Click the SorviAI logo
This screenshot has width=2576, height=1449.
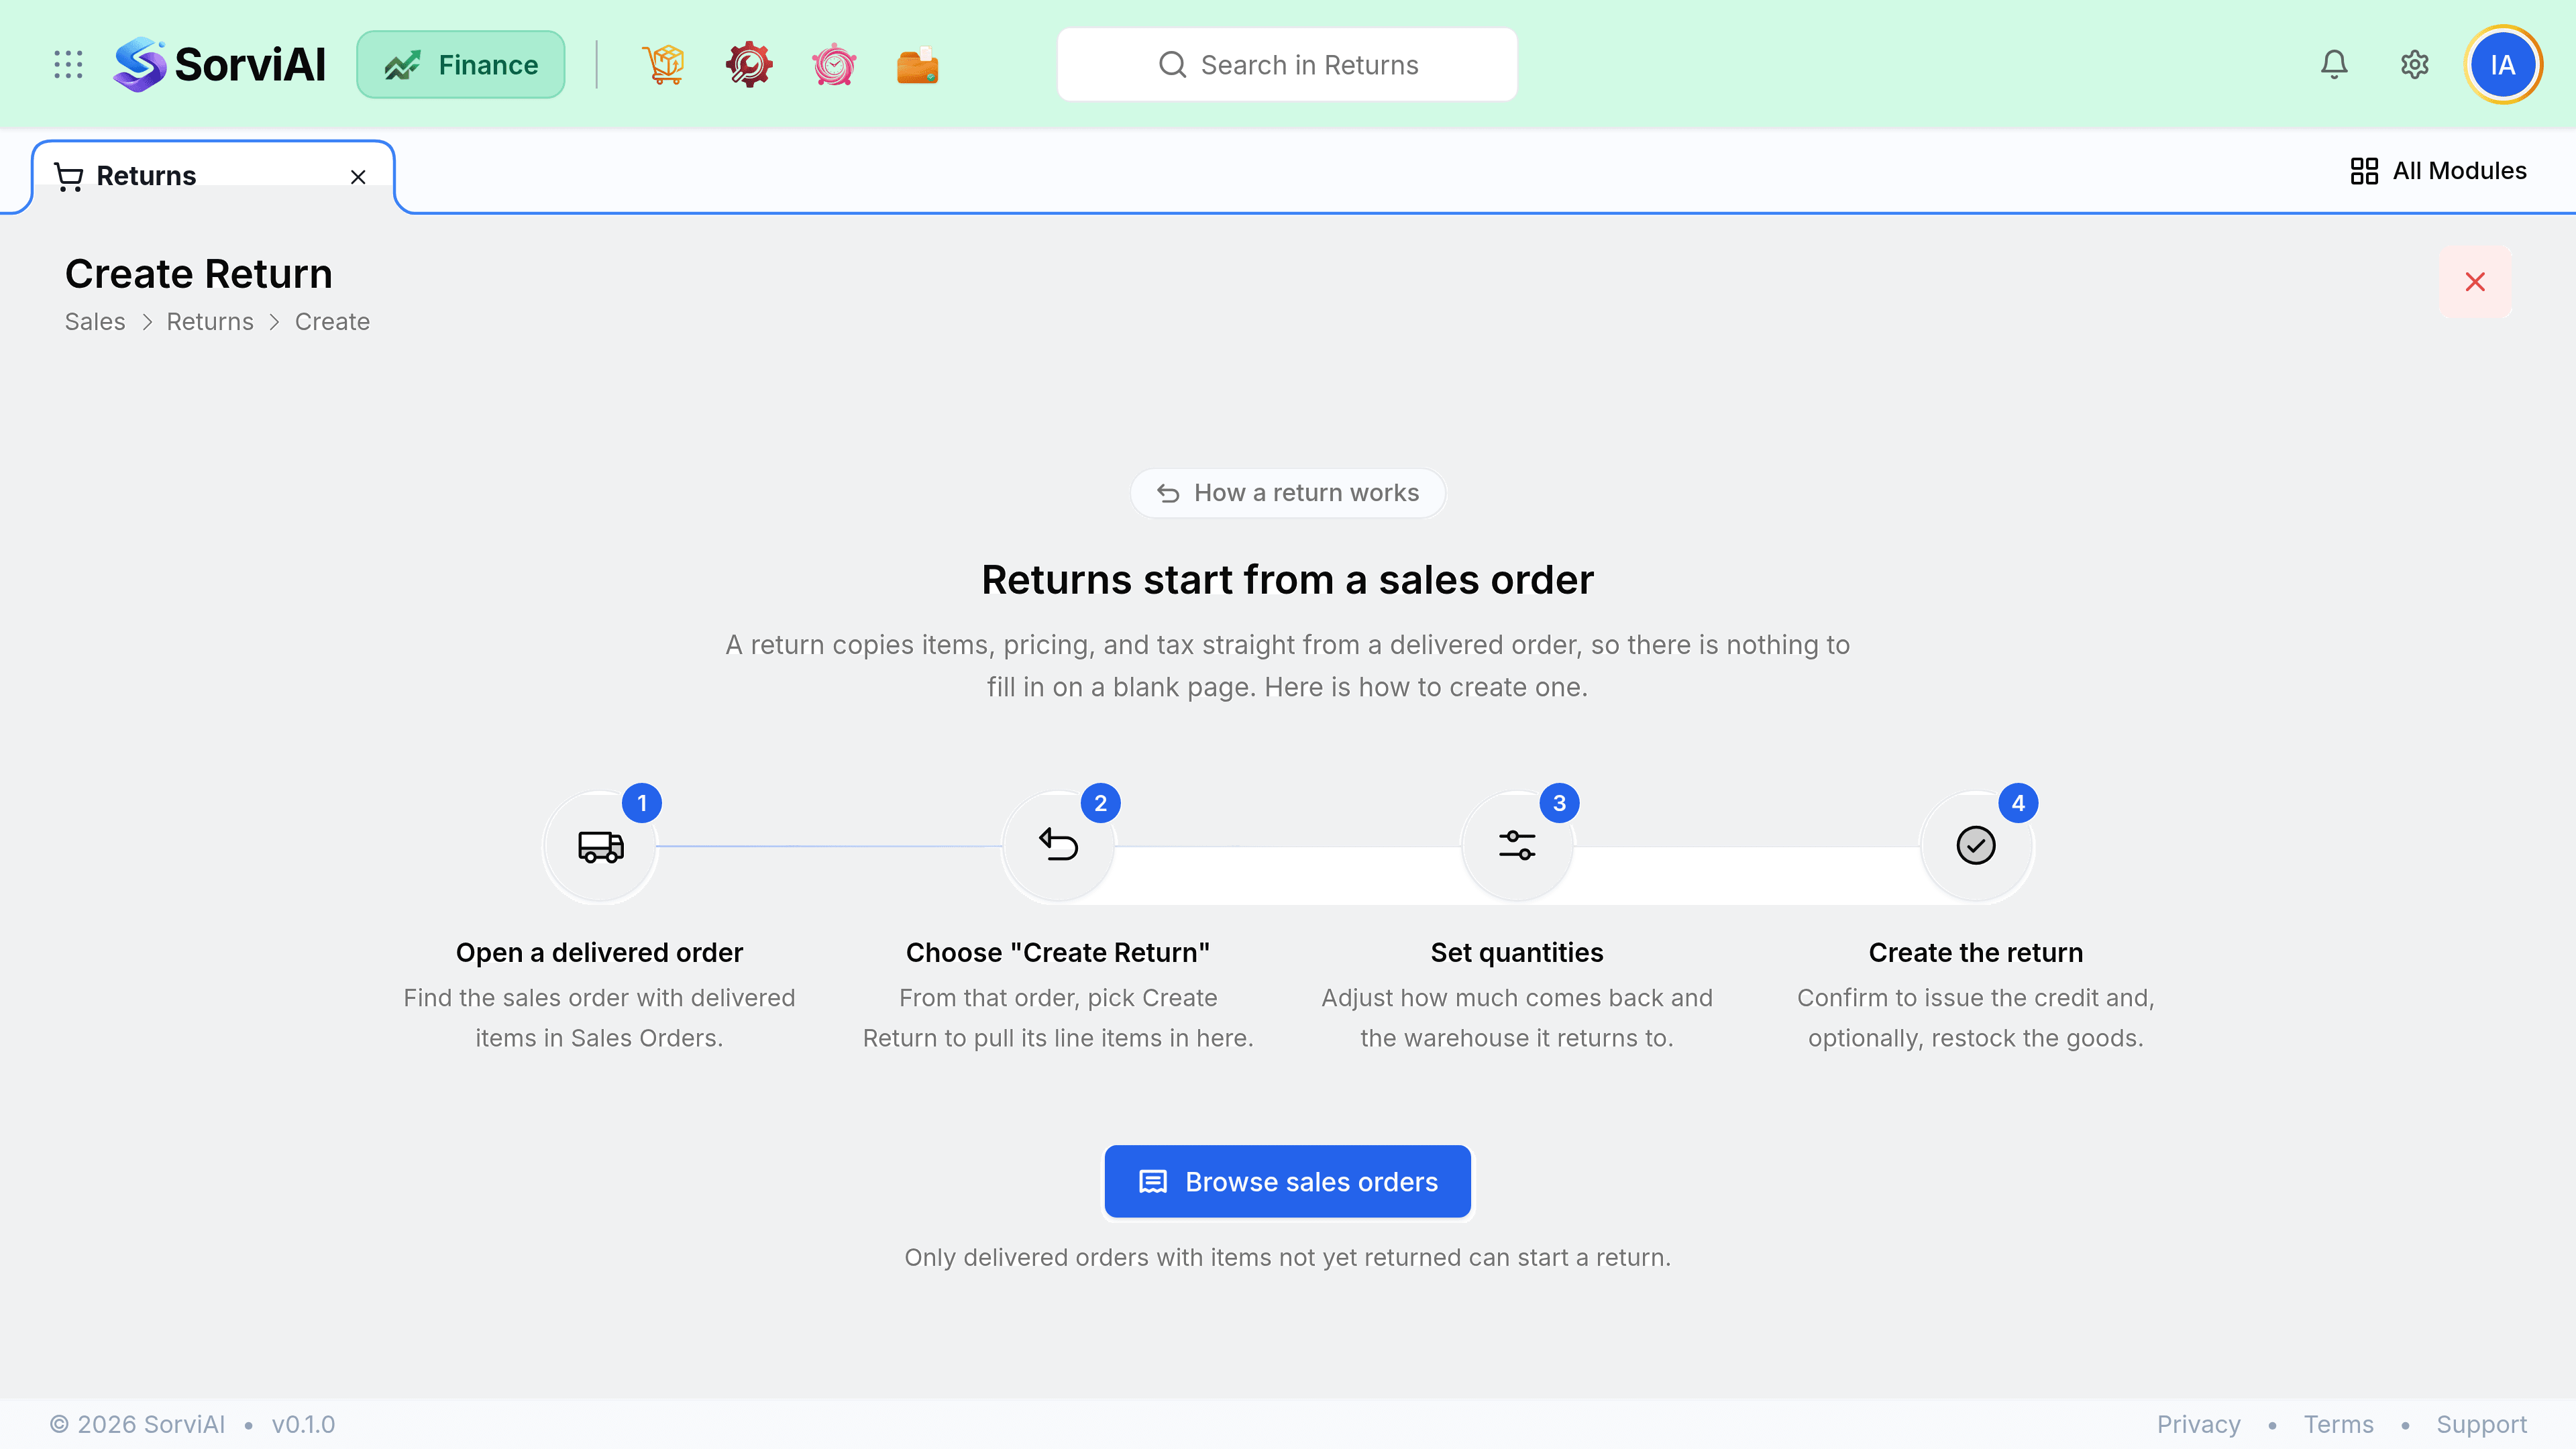pos(220,65)
